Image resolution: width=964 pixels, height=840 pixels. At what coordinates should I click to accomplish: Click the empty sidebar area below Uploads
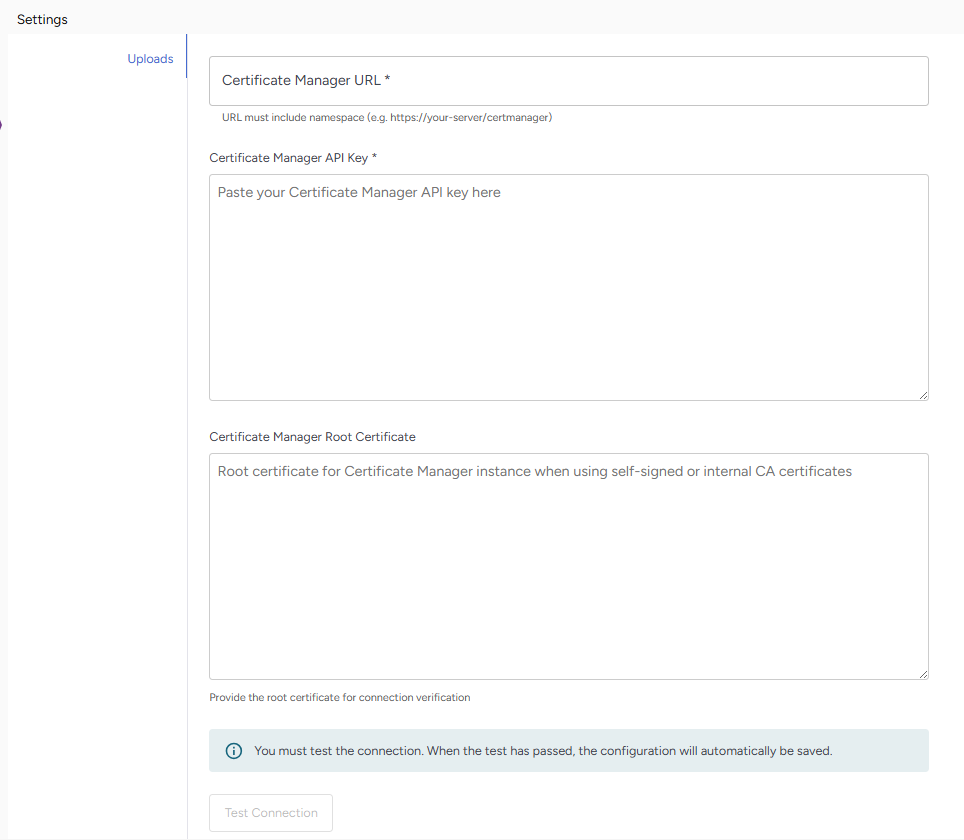(x=95, y=400)
